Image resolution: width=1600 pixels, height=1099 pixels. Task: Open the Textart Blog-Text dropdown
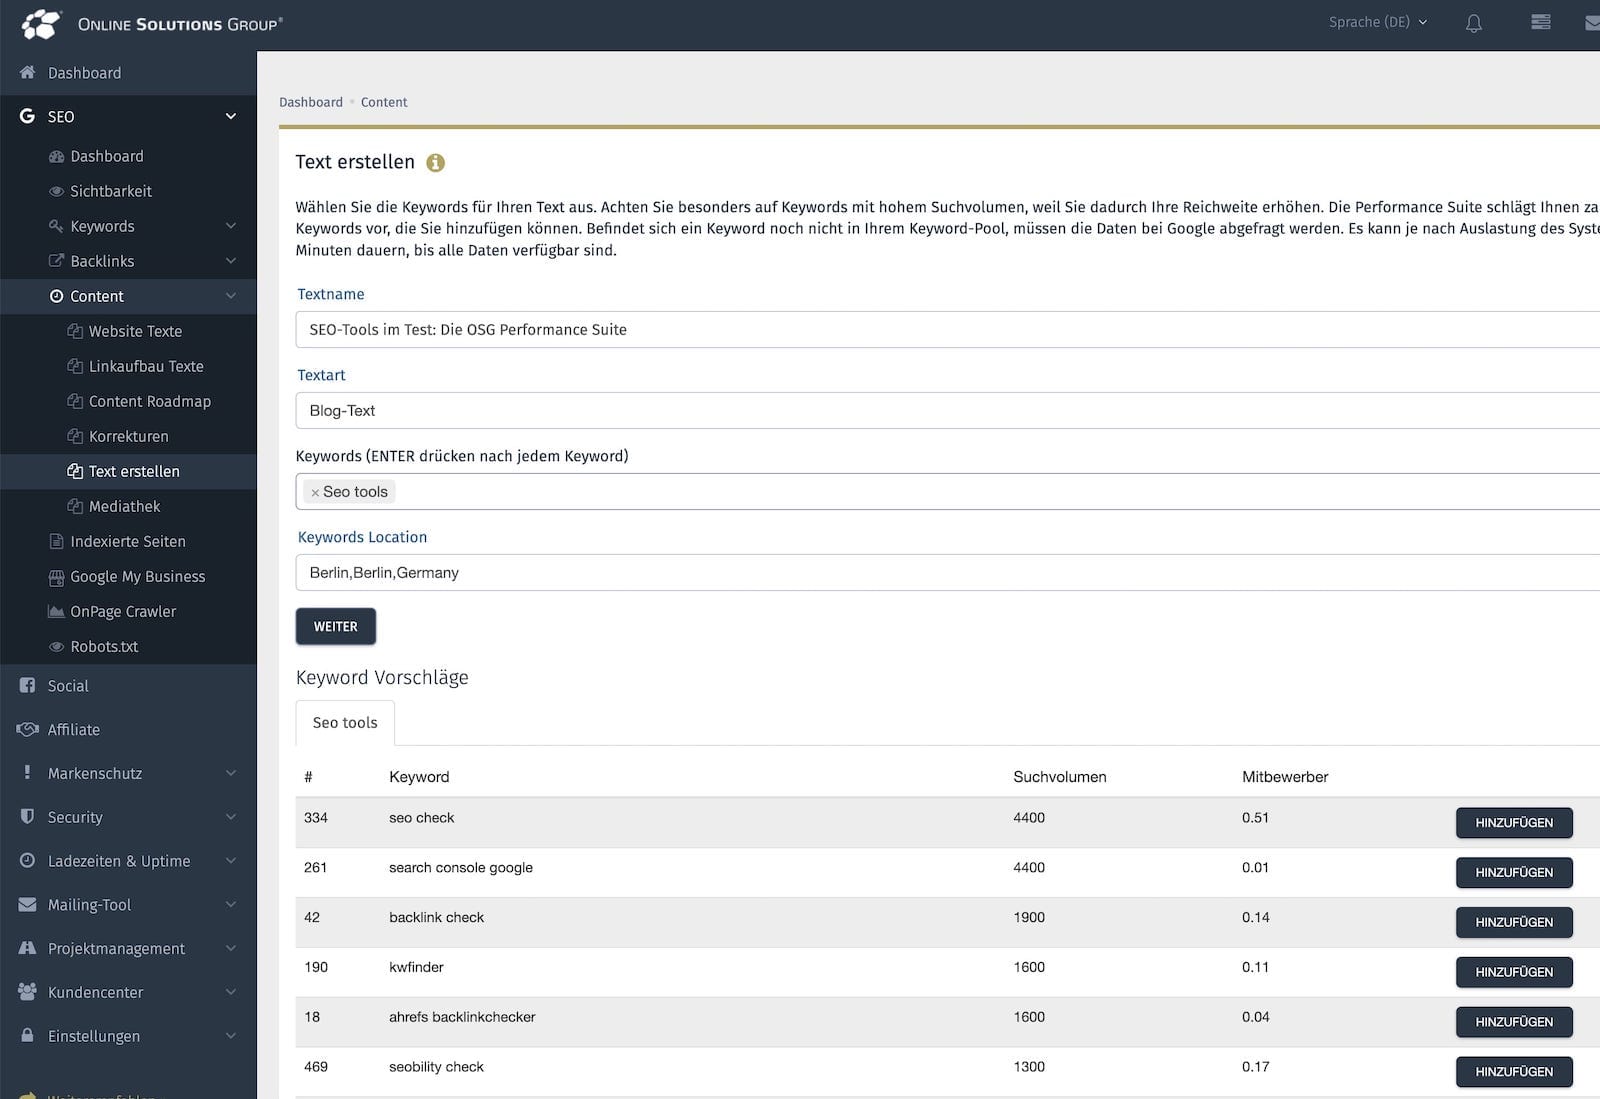(948, 411)
